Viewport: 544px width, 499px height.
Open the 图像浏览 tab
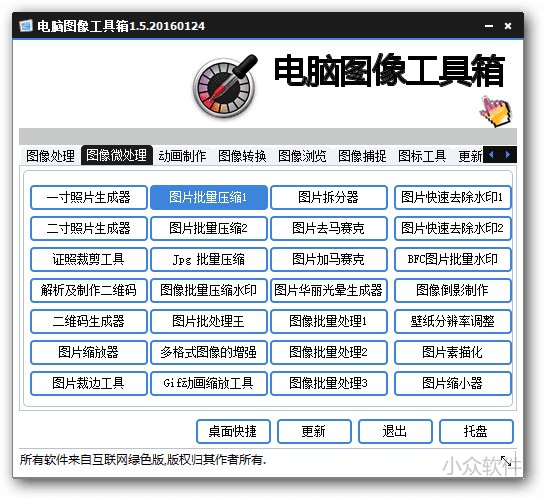[x=302, y=156]
